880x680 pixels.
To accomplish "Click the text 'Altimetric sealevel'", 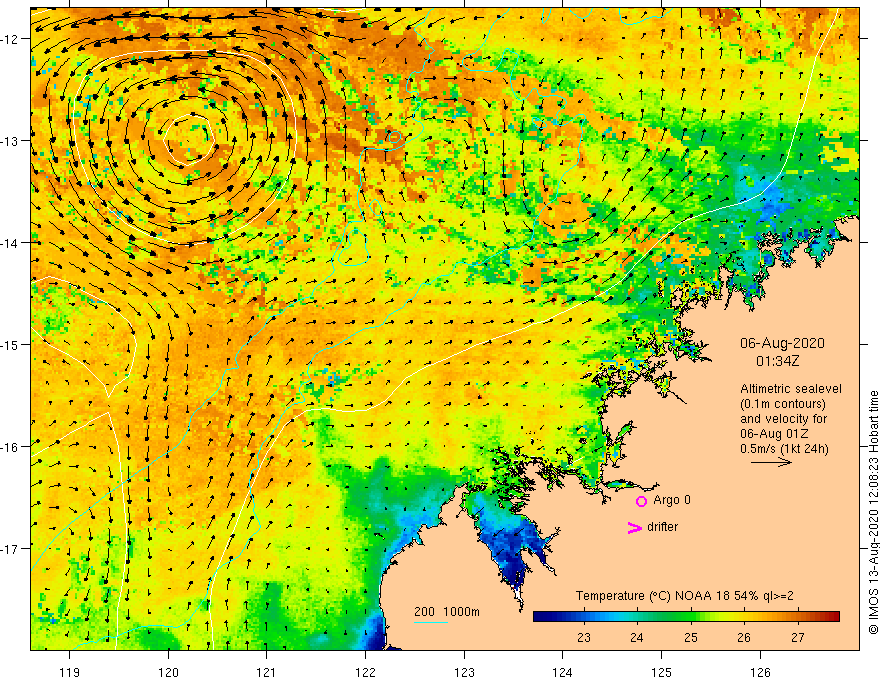I will tap(791, 389).
